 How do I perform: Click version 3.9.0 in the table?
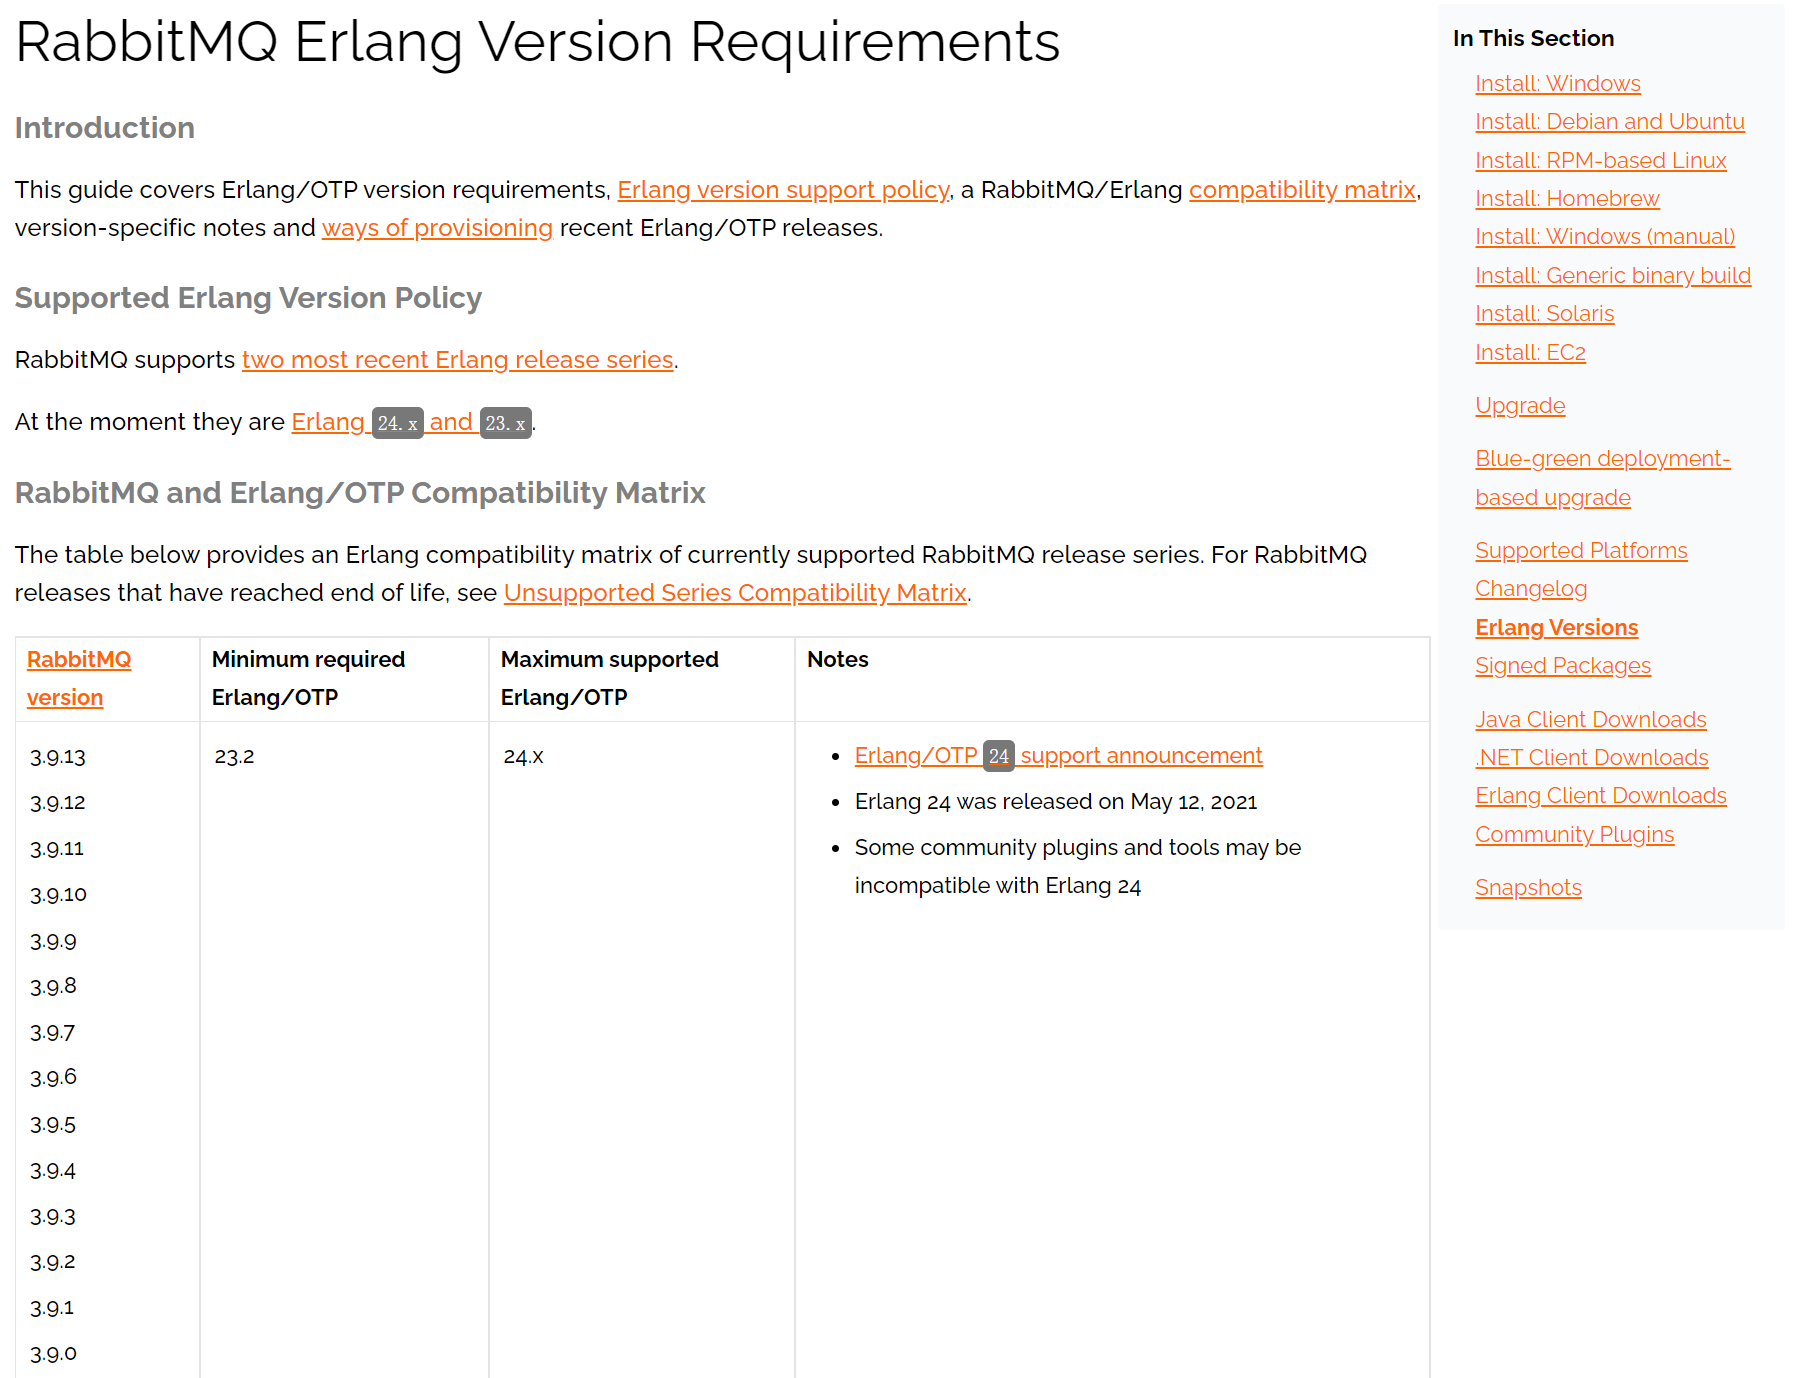[53, 1354]
